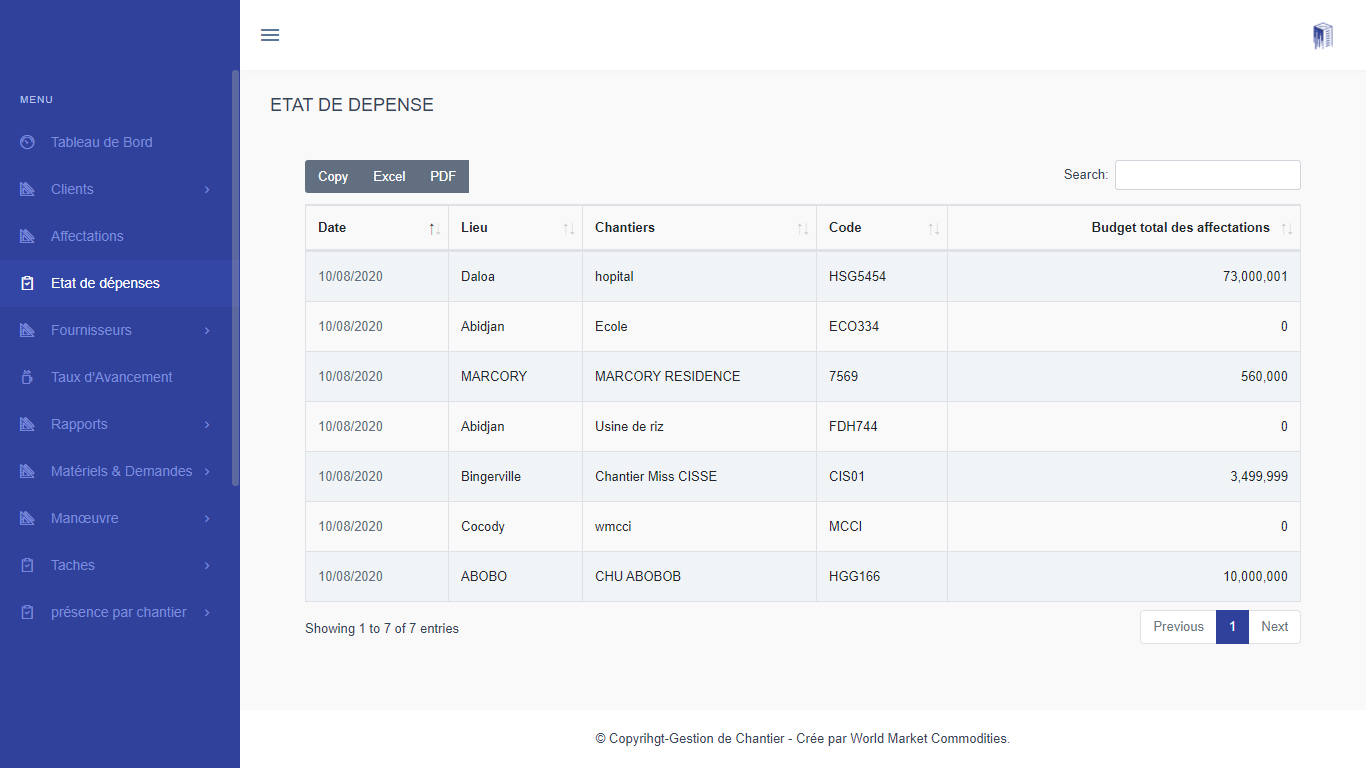
Task: Click the sidebar vertical scrollbar
Action: tap(235, 278)
